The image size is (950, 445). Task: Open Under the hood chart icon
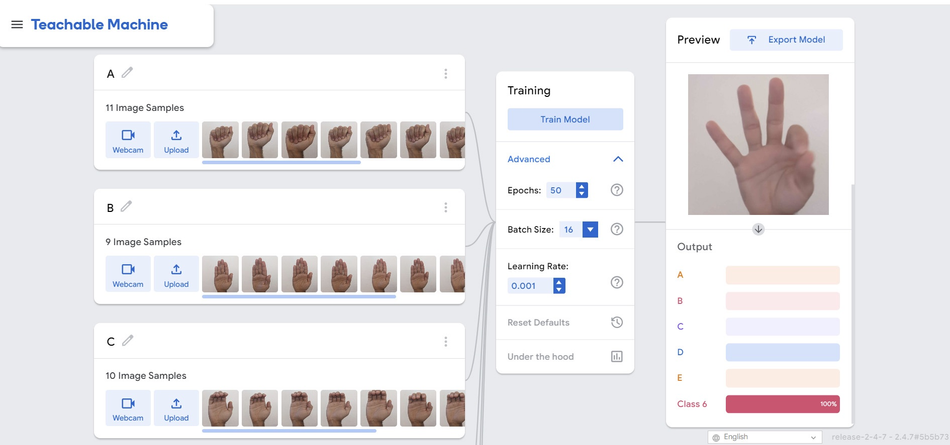(617, 356)
